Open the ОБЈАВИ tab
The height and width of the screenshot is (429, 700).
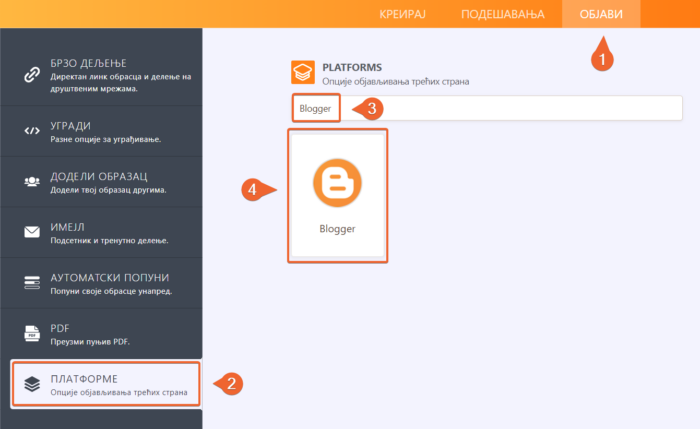tap(601, 14)
